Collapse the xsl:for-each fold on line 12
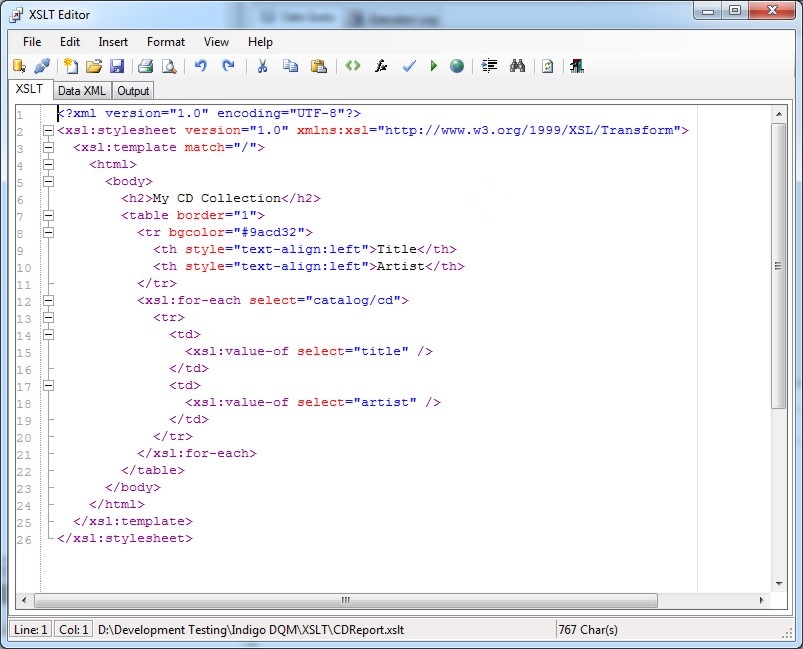 pos(48,300)
